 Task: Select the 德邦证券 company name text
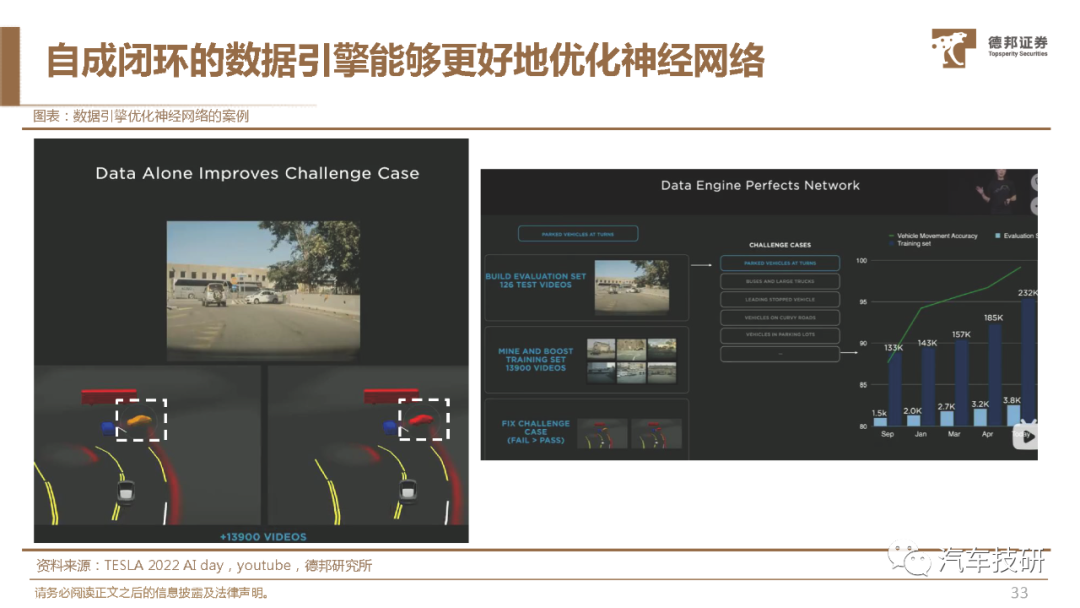point(1017,43)
